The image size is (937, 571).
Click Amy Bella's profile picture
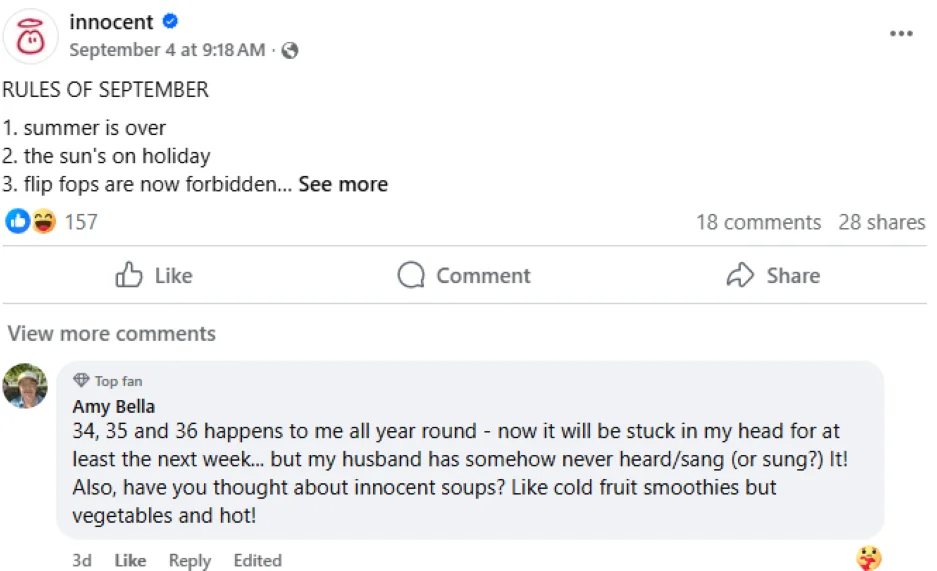pos(25,385)
